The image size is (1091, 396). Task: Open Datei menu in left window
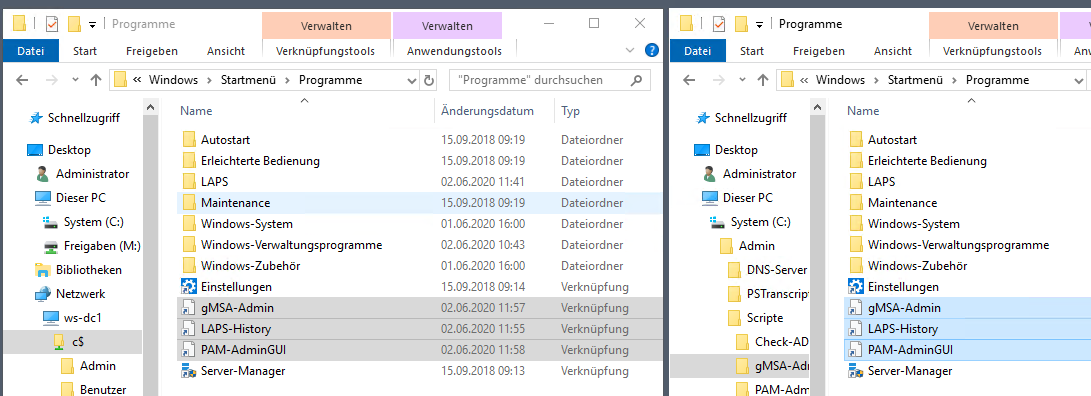tap(31, 51)
